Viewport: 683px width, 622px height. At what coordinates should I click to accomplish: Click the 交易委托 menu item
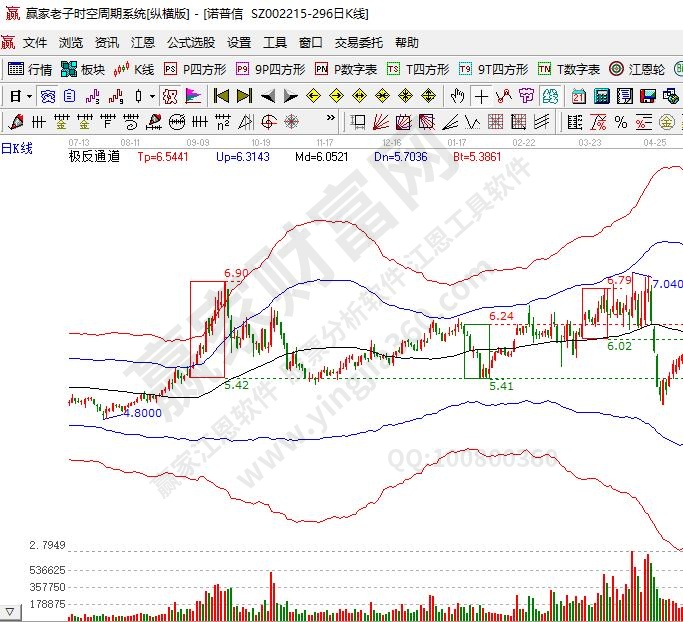(x=358, y=43)
